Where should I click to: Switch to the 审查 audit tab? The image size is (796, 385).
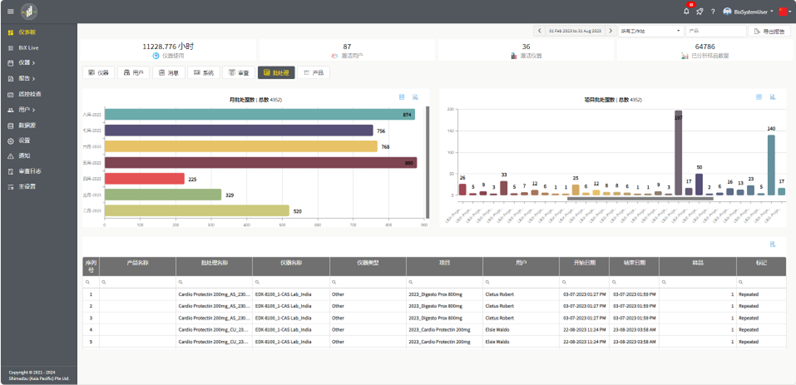(x=239, y=73)
